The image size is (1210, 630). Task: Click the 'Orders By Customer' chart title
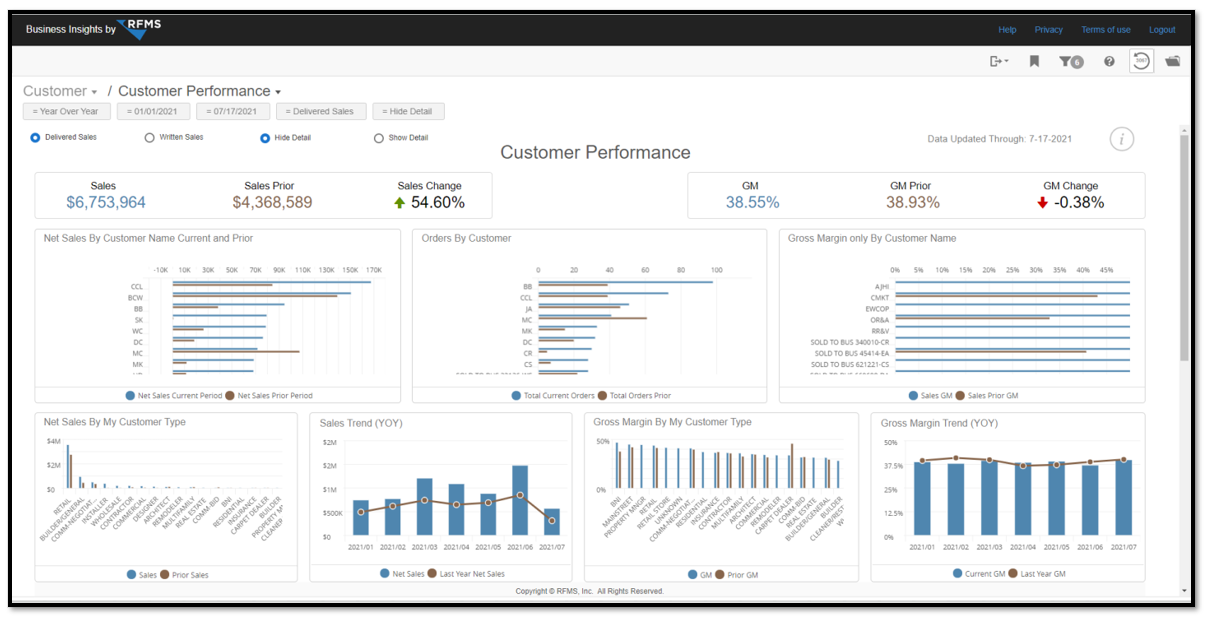pyautogui.click(x=466, y=239)
